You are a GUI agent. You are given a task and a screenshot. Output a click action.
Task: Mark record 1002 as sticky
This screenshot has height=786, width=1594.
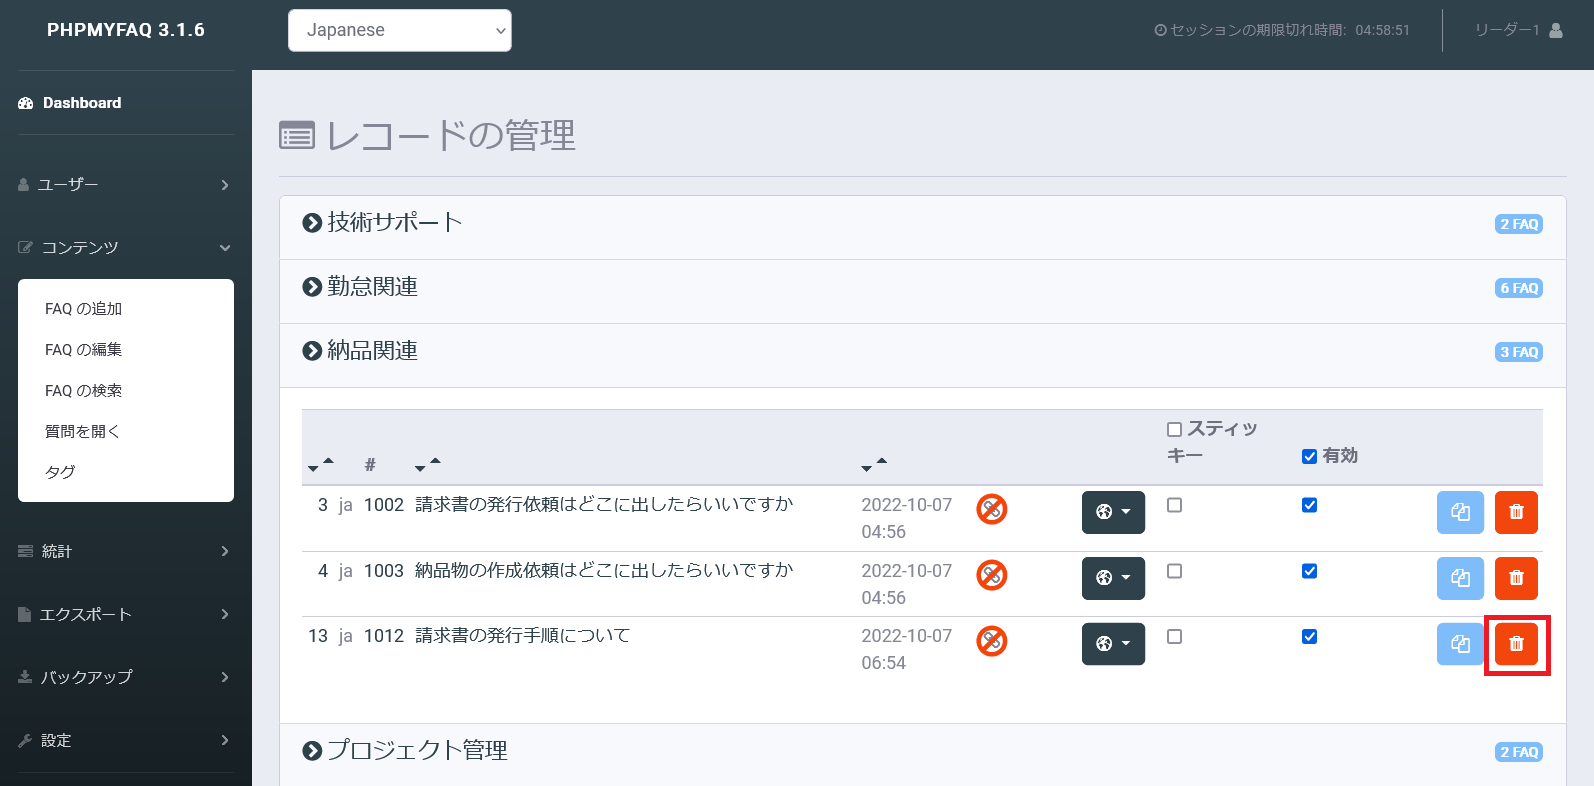tap(1174, 505)
